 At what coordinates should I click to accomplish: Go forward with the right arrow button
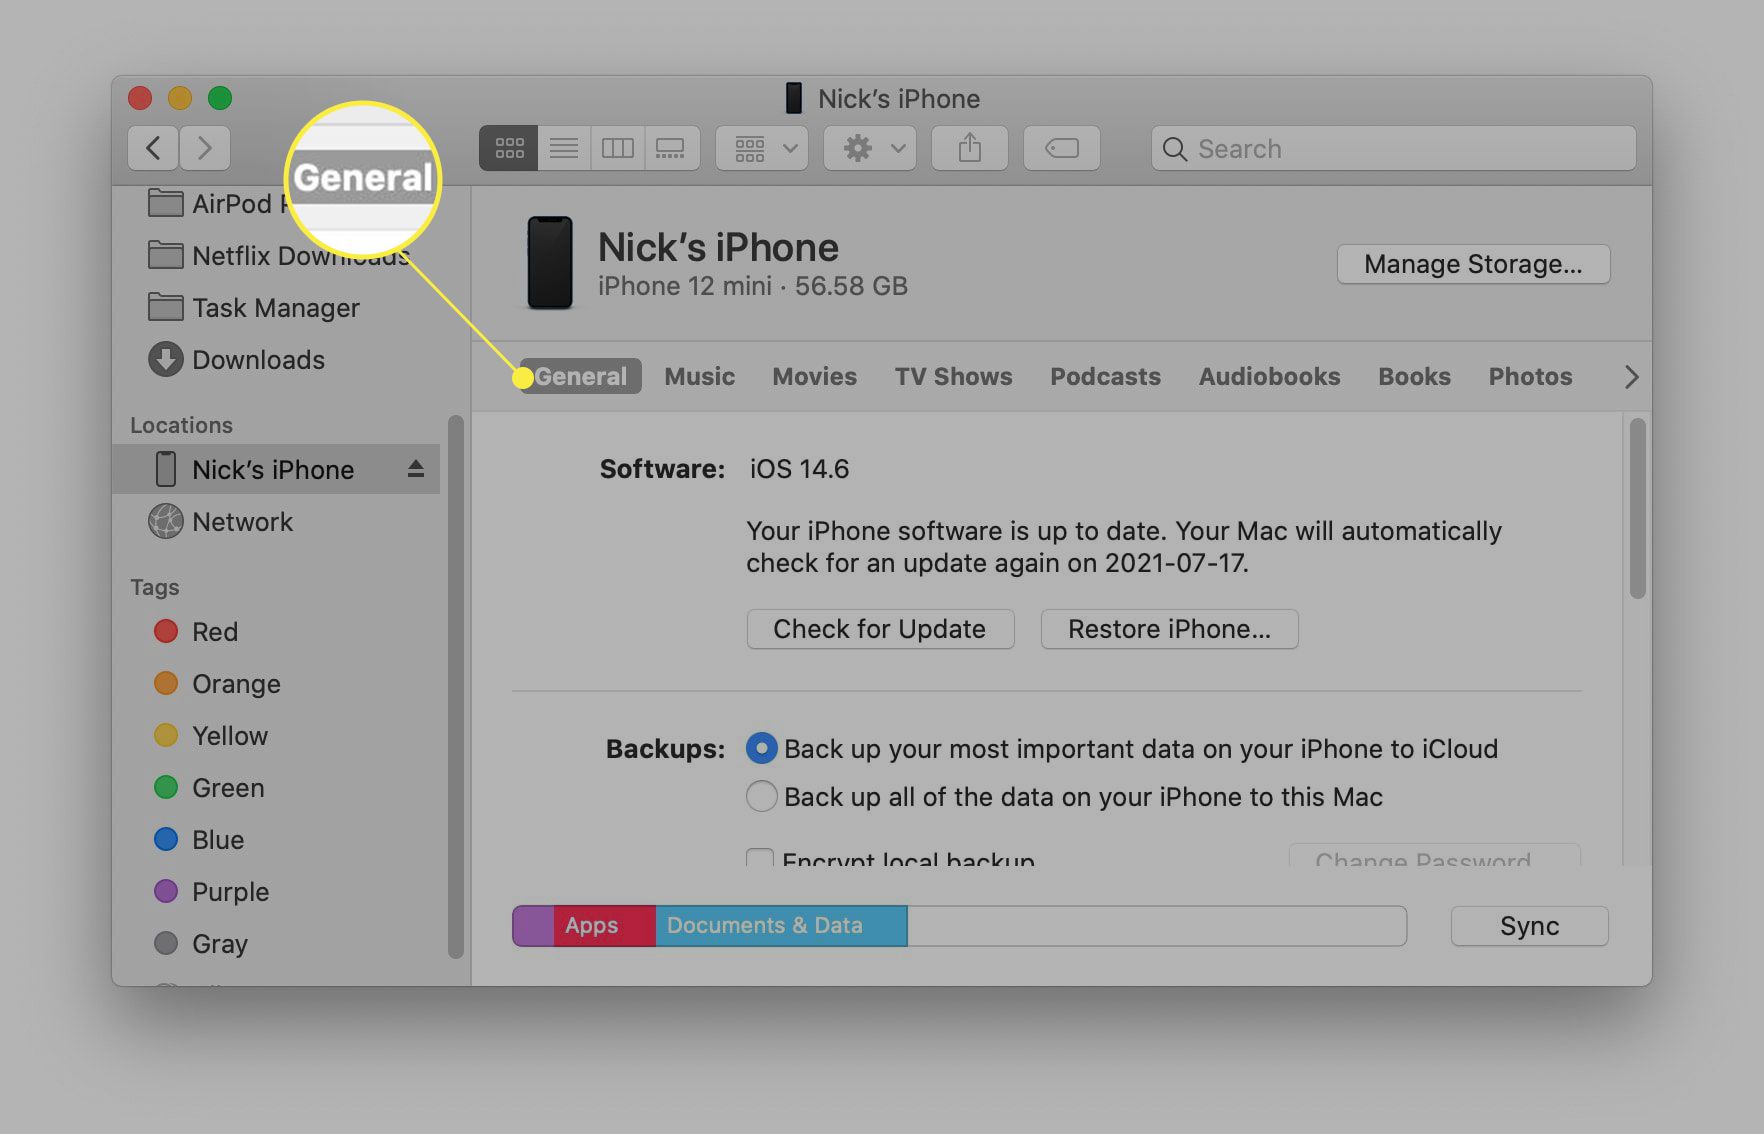pos(205,148)
